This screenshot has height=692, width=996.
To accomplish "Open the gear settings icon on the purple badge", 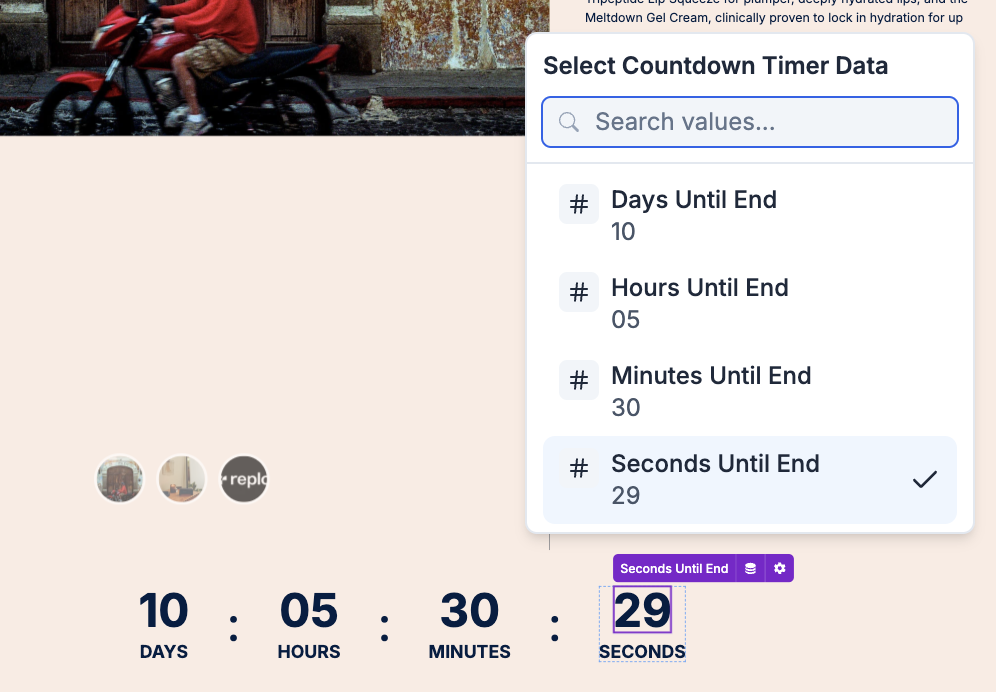I will coord(779,568).
